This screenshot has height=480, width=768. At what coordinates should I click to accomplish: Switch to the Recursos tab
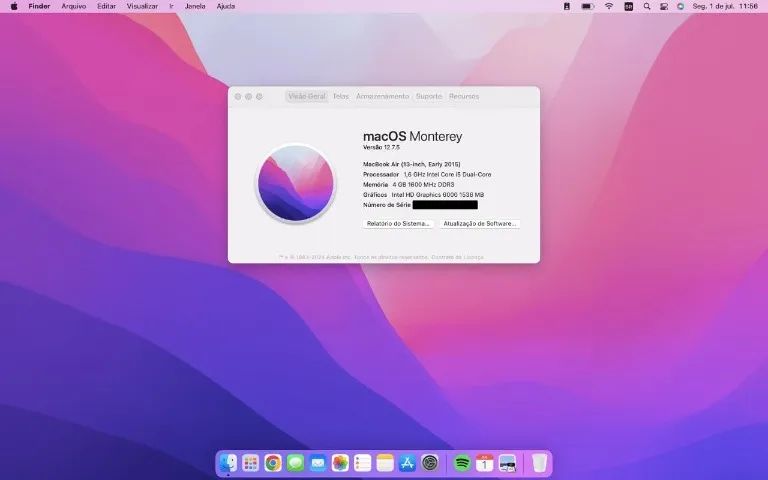464,96
